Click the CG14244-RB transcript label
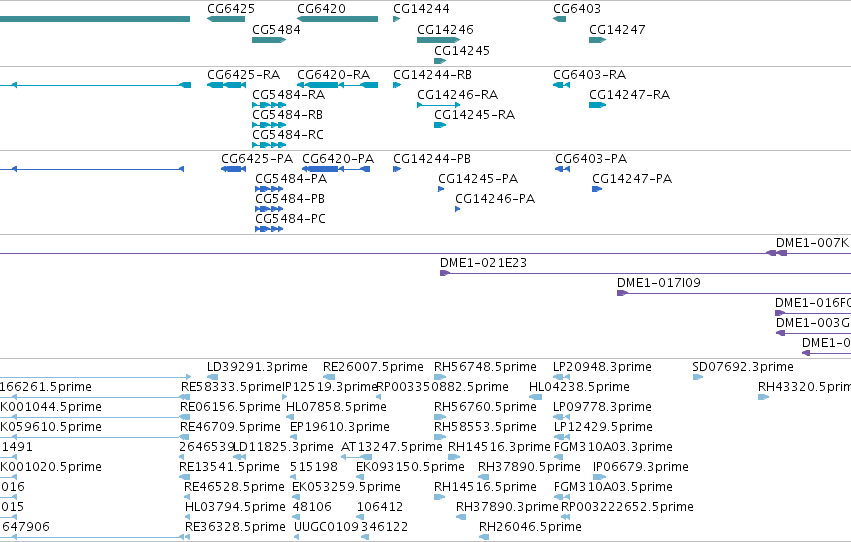 click(433, 75)
